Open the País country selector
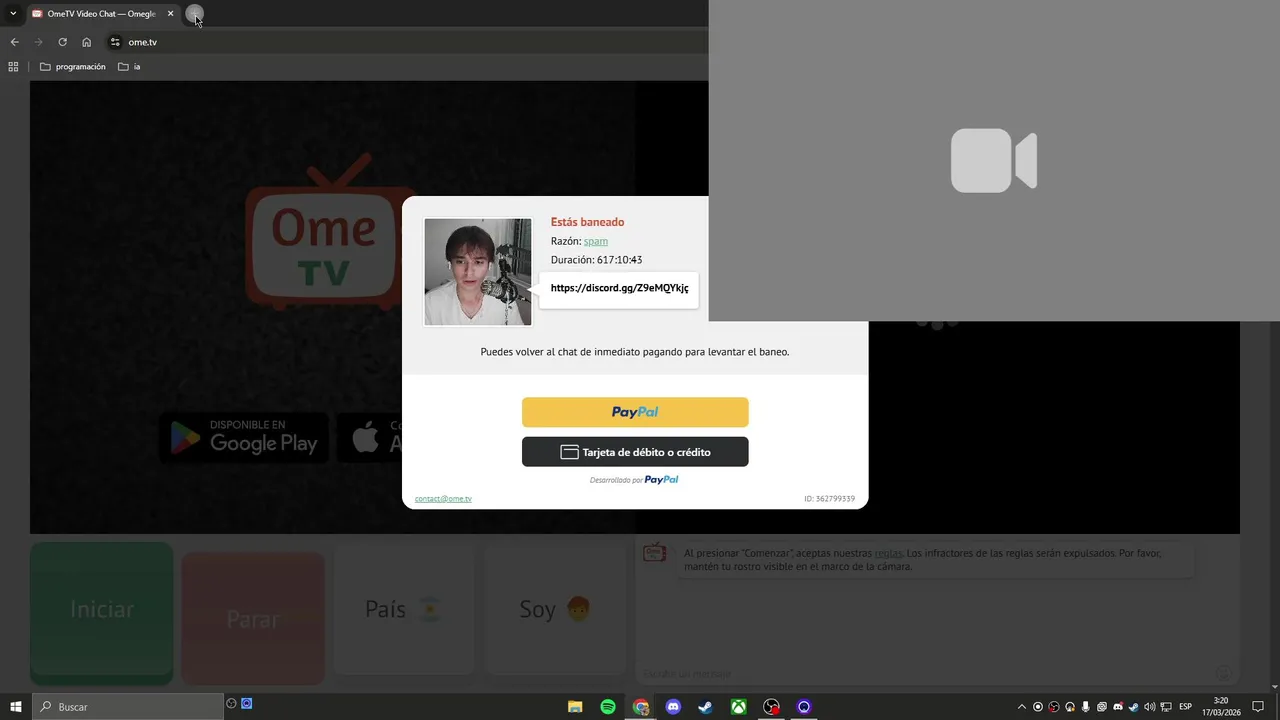The width and height of the screenshot is (1280, 720). point(404,610)
